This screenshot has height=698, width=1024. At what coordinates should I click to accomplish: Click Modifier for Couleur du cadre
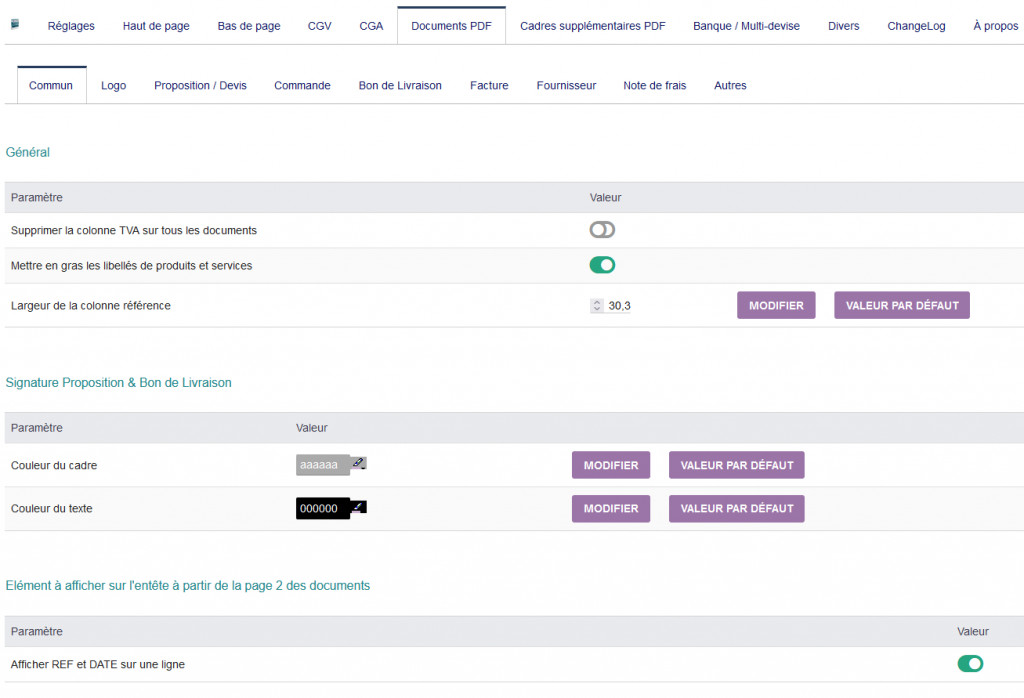coord(611,465)
